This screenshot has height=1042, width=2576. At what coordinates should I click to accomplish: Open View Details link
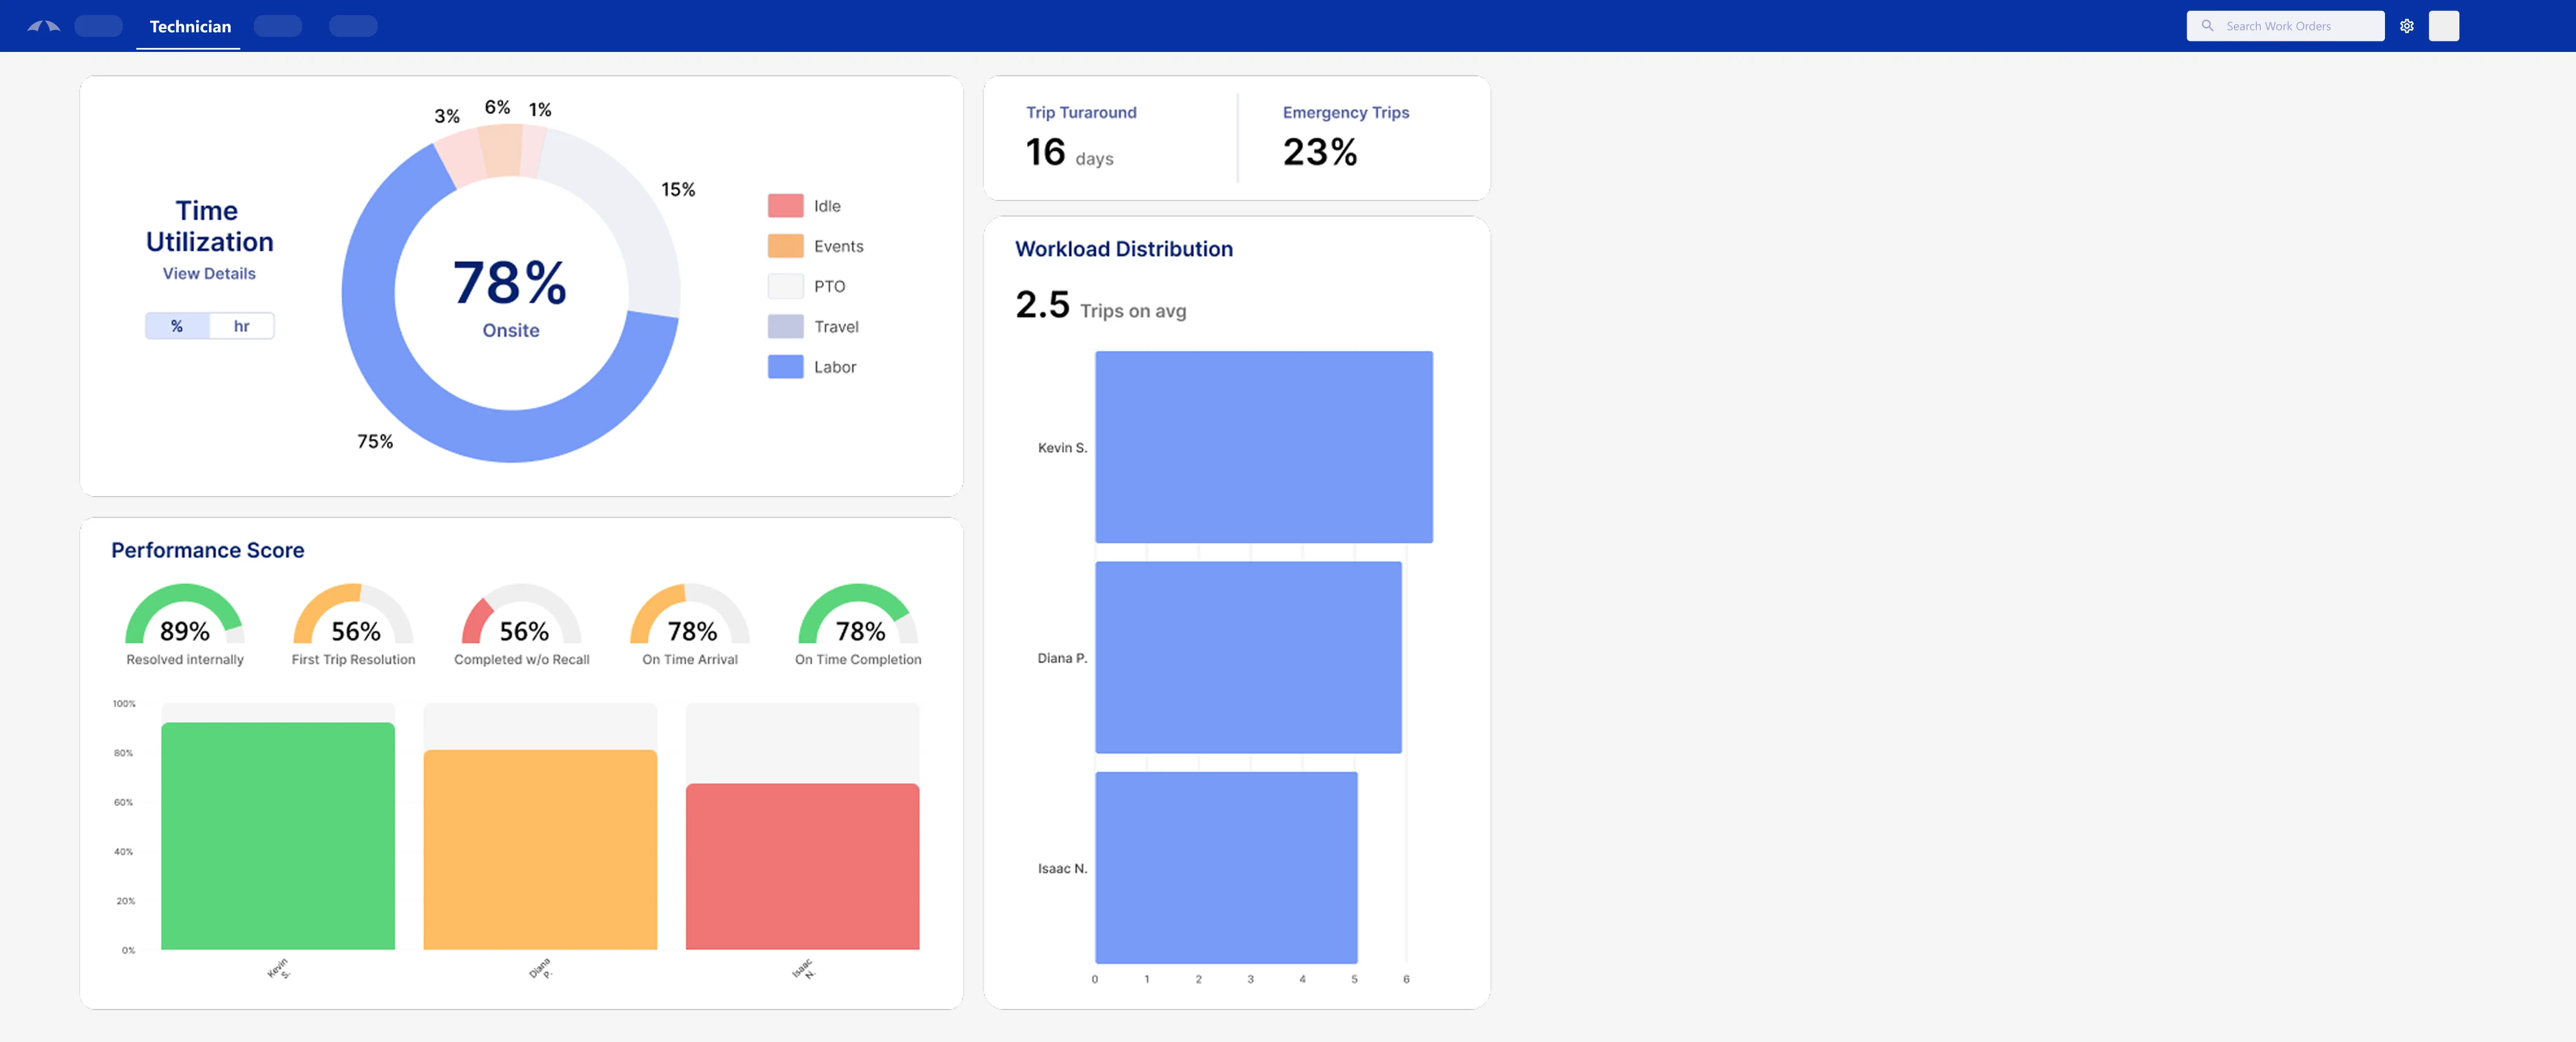209,273
